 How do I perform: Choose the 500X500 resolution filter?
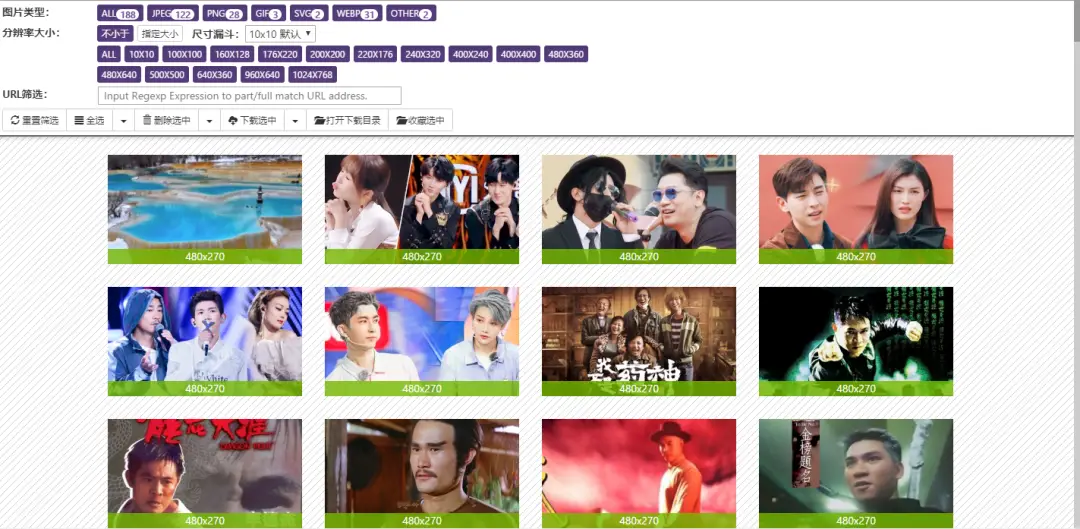[x=167, y=74]
